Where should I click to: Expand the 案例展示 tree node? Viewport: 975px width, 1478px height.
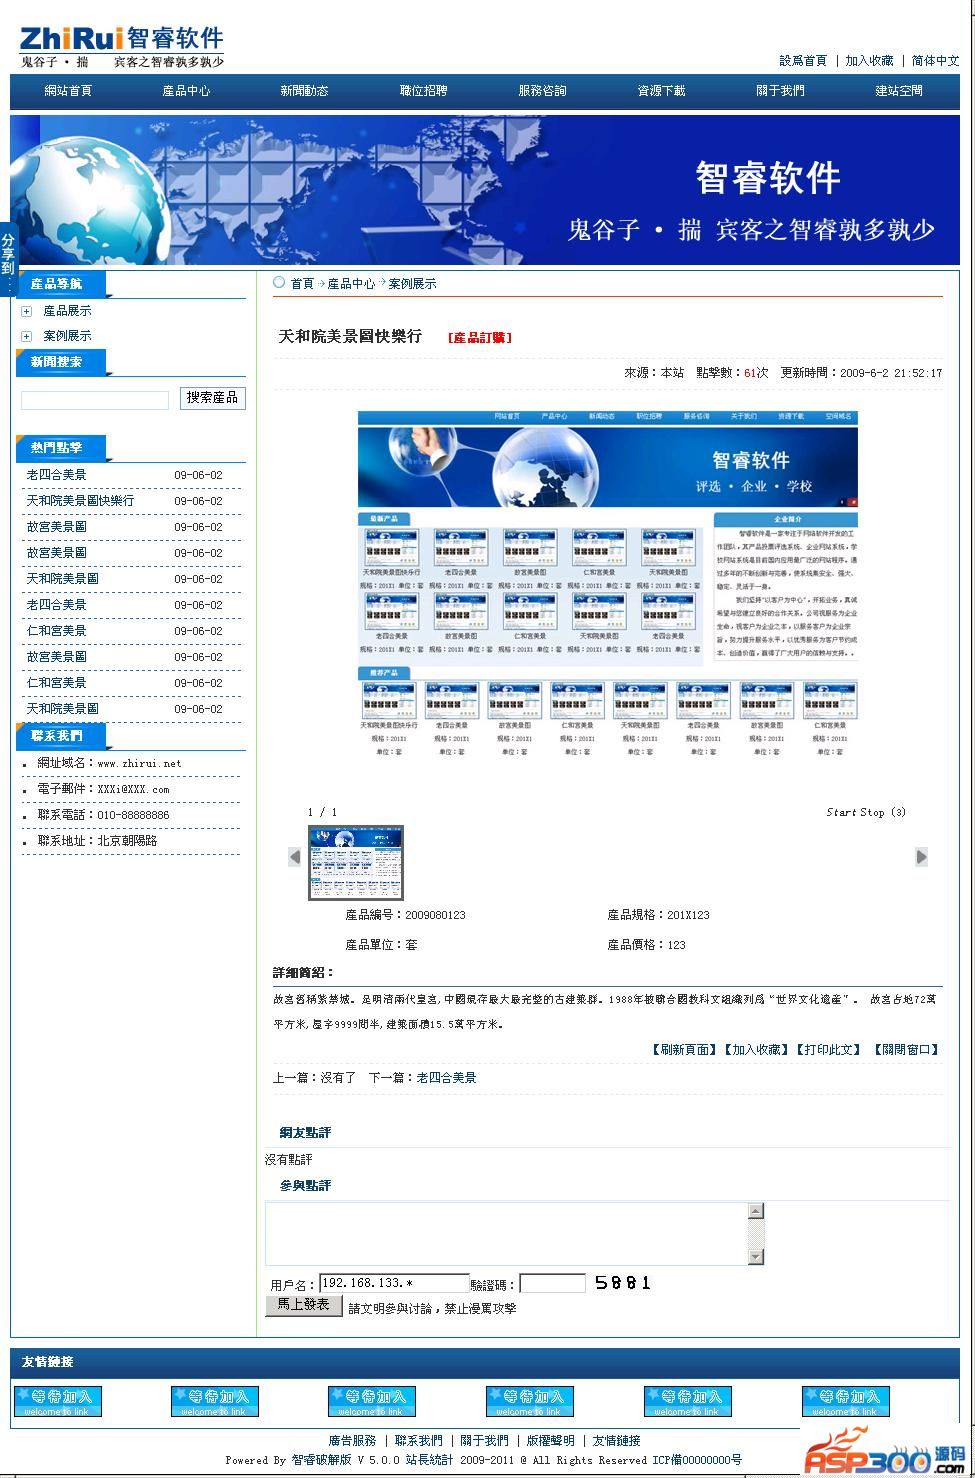pos(27,336)
